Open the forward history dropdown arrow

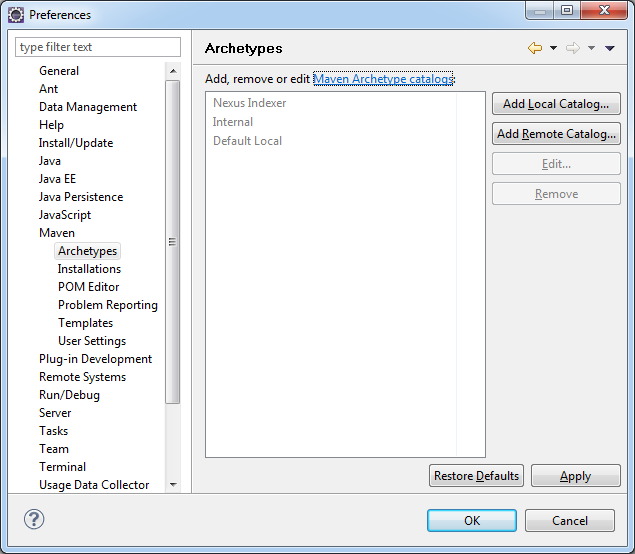tap(591, 48)
